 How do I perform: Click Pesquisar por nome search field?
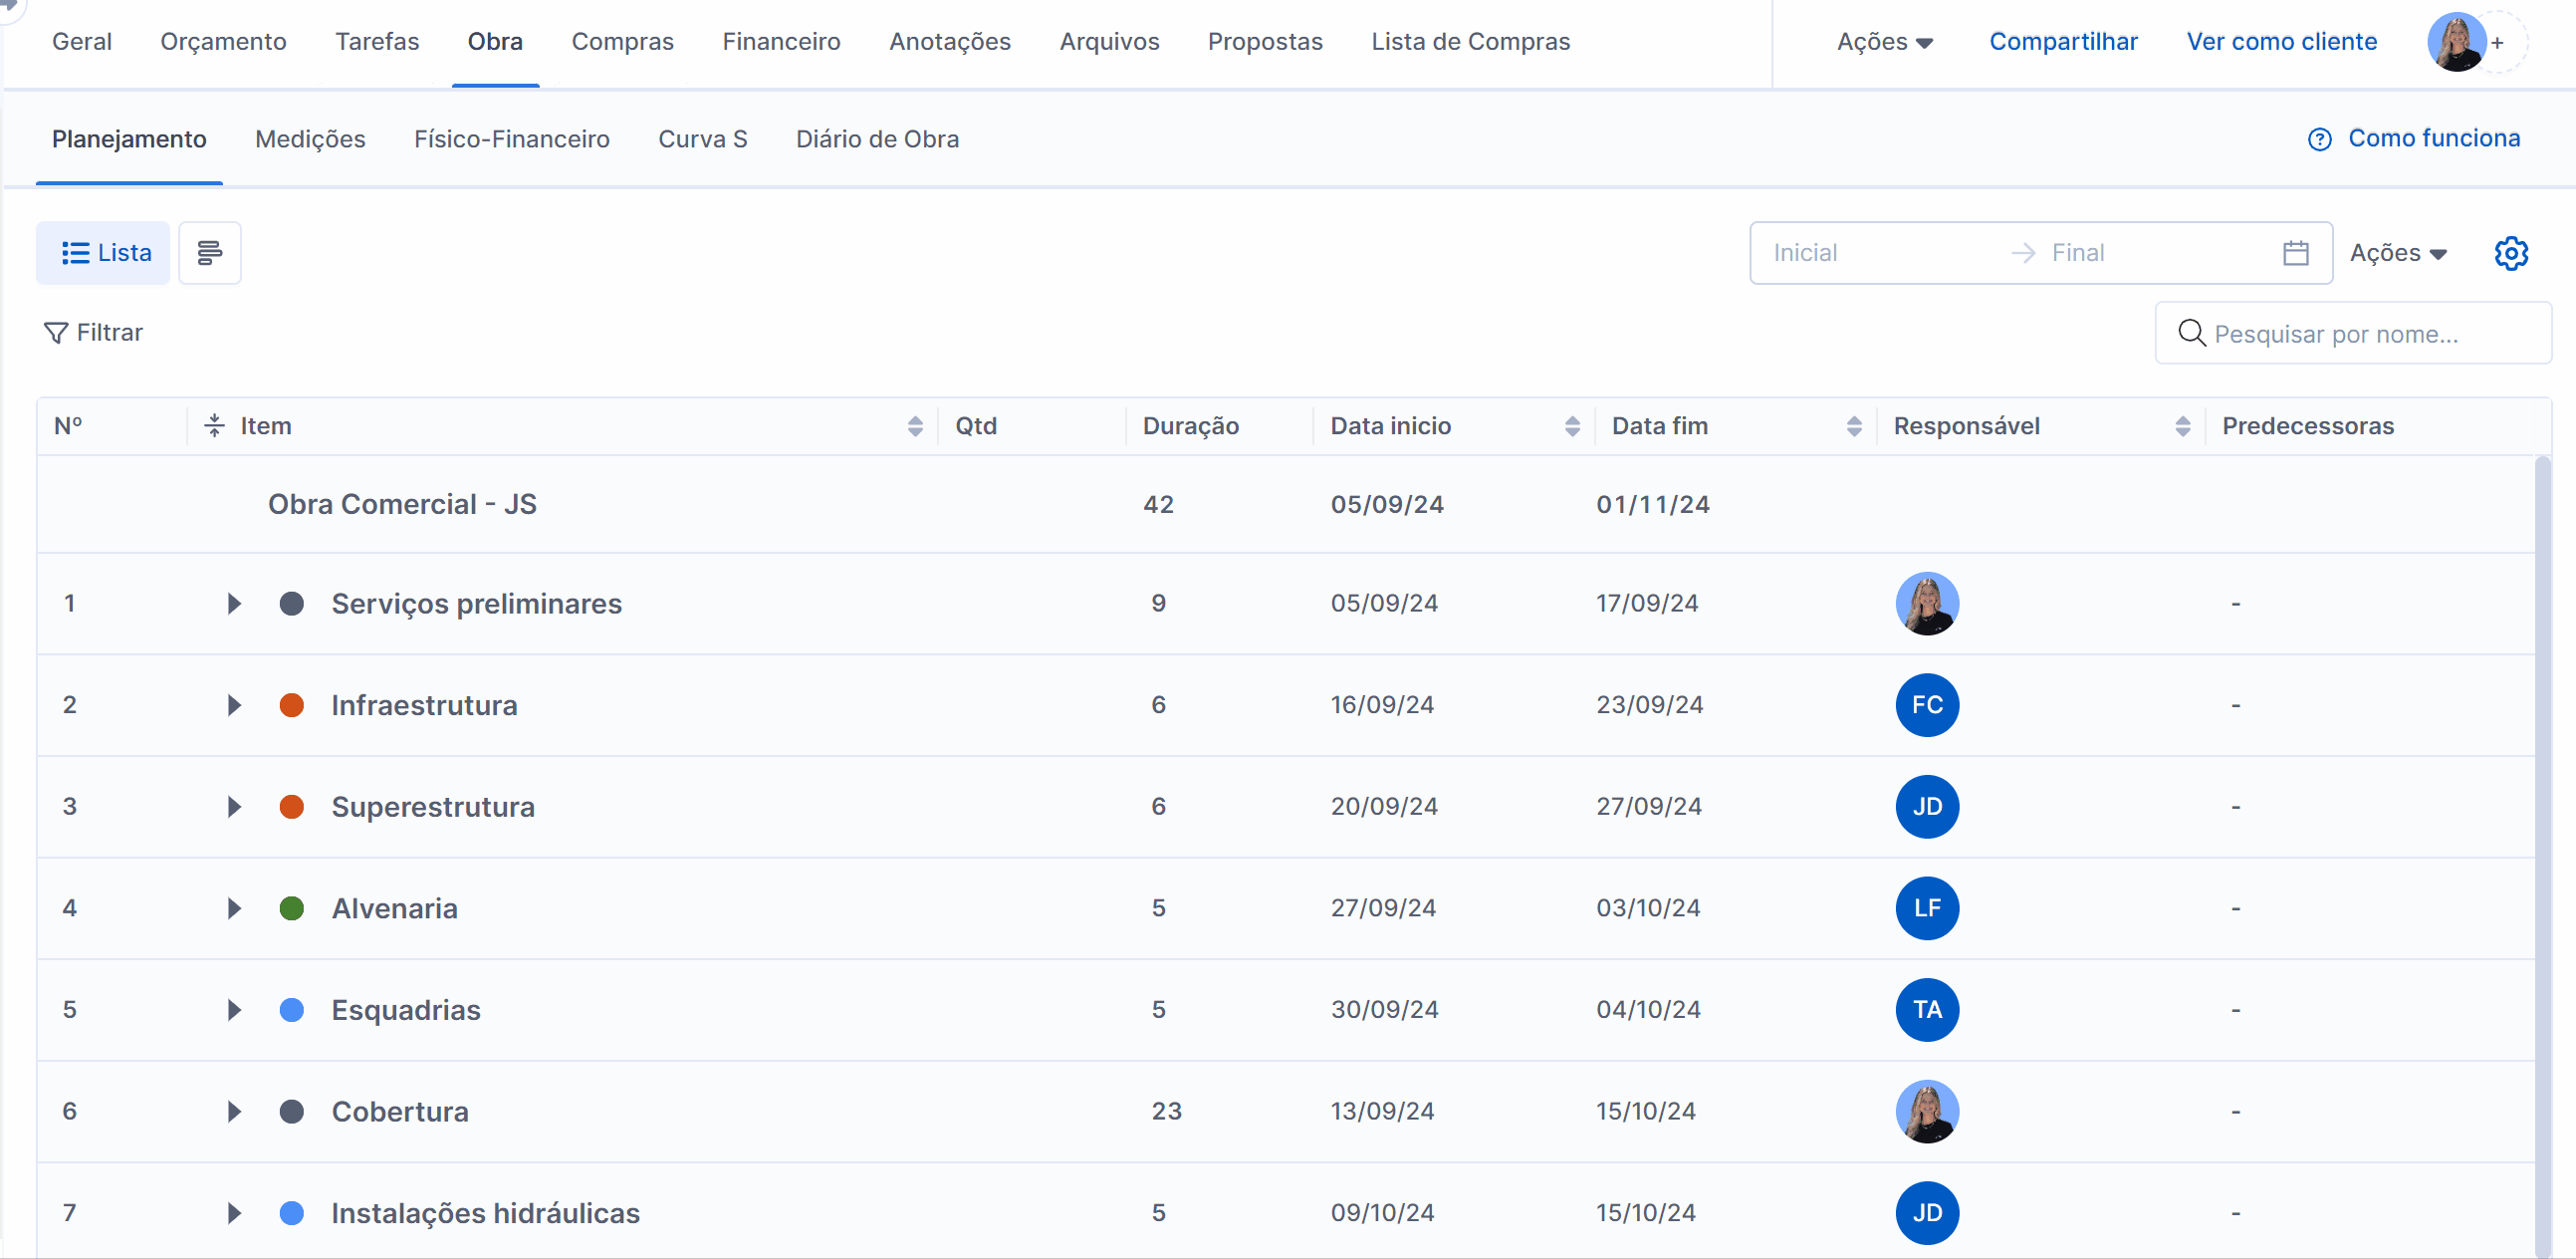(x=2352, y=334)
